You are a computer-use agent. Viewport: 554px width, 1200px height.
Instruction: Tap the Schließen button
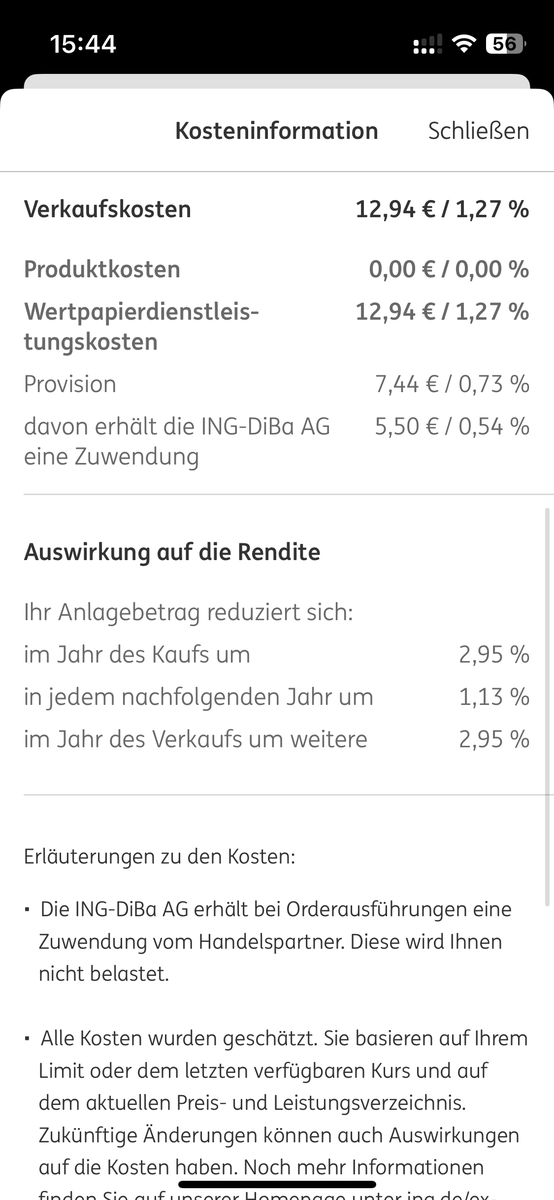(x=478, y=131)
